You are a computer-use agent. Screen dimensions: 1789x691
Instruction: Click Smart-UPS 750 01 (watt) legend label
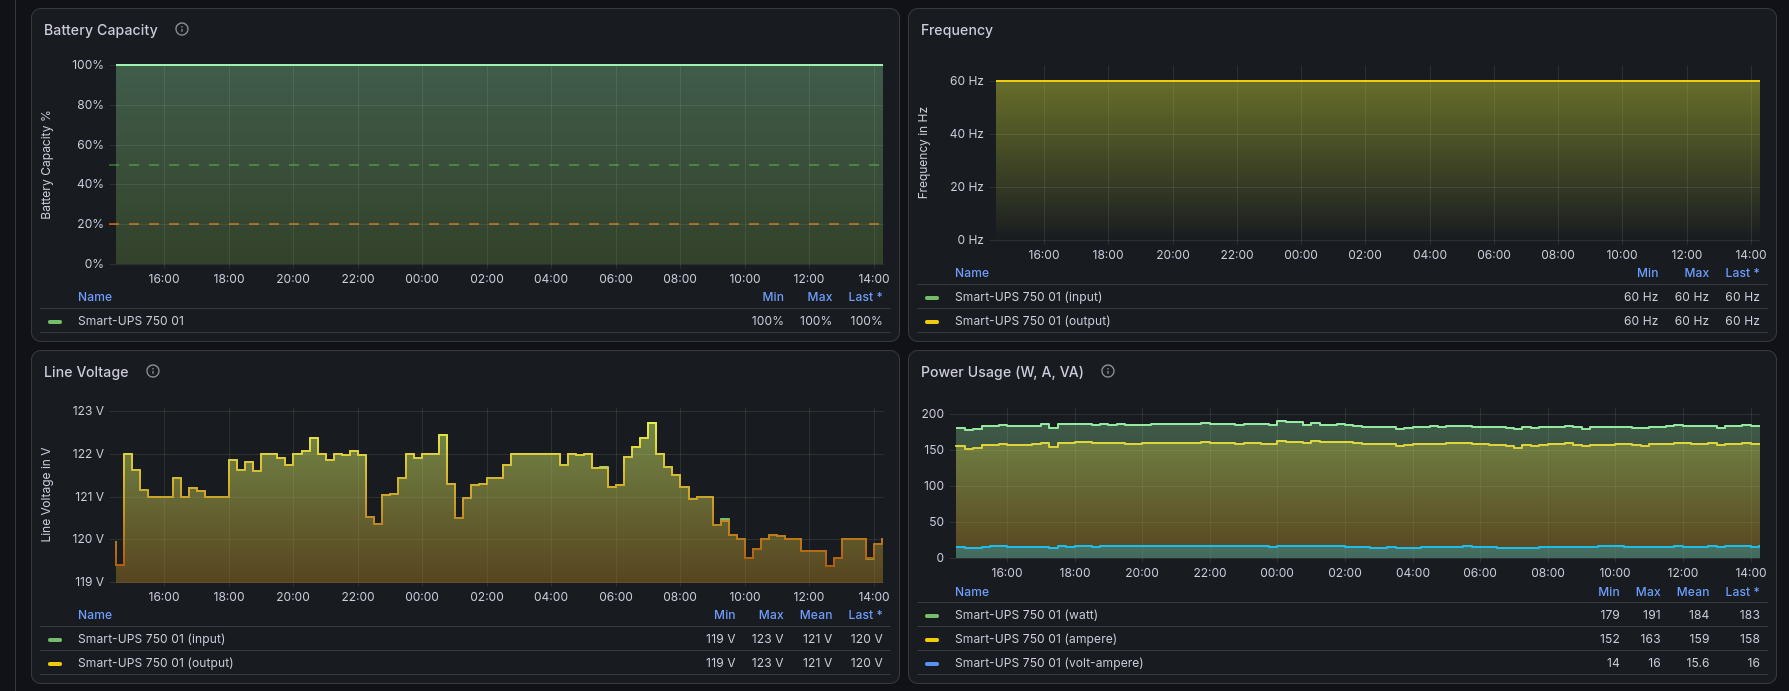tap(1026, 615)
